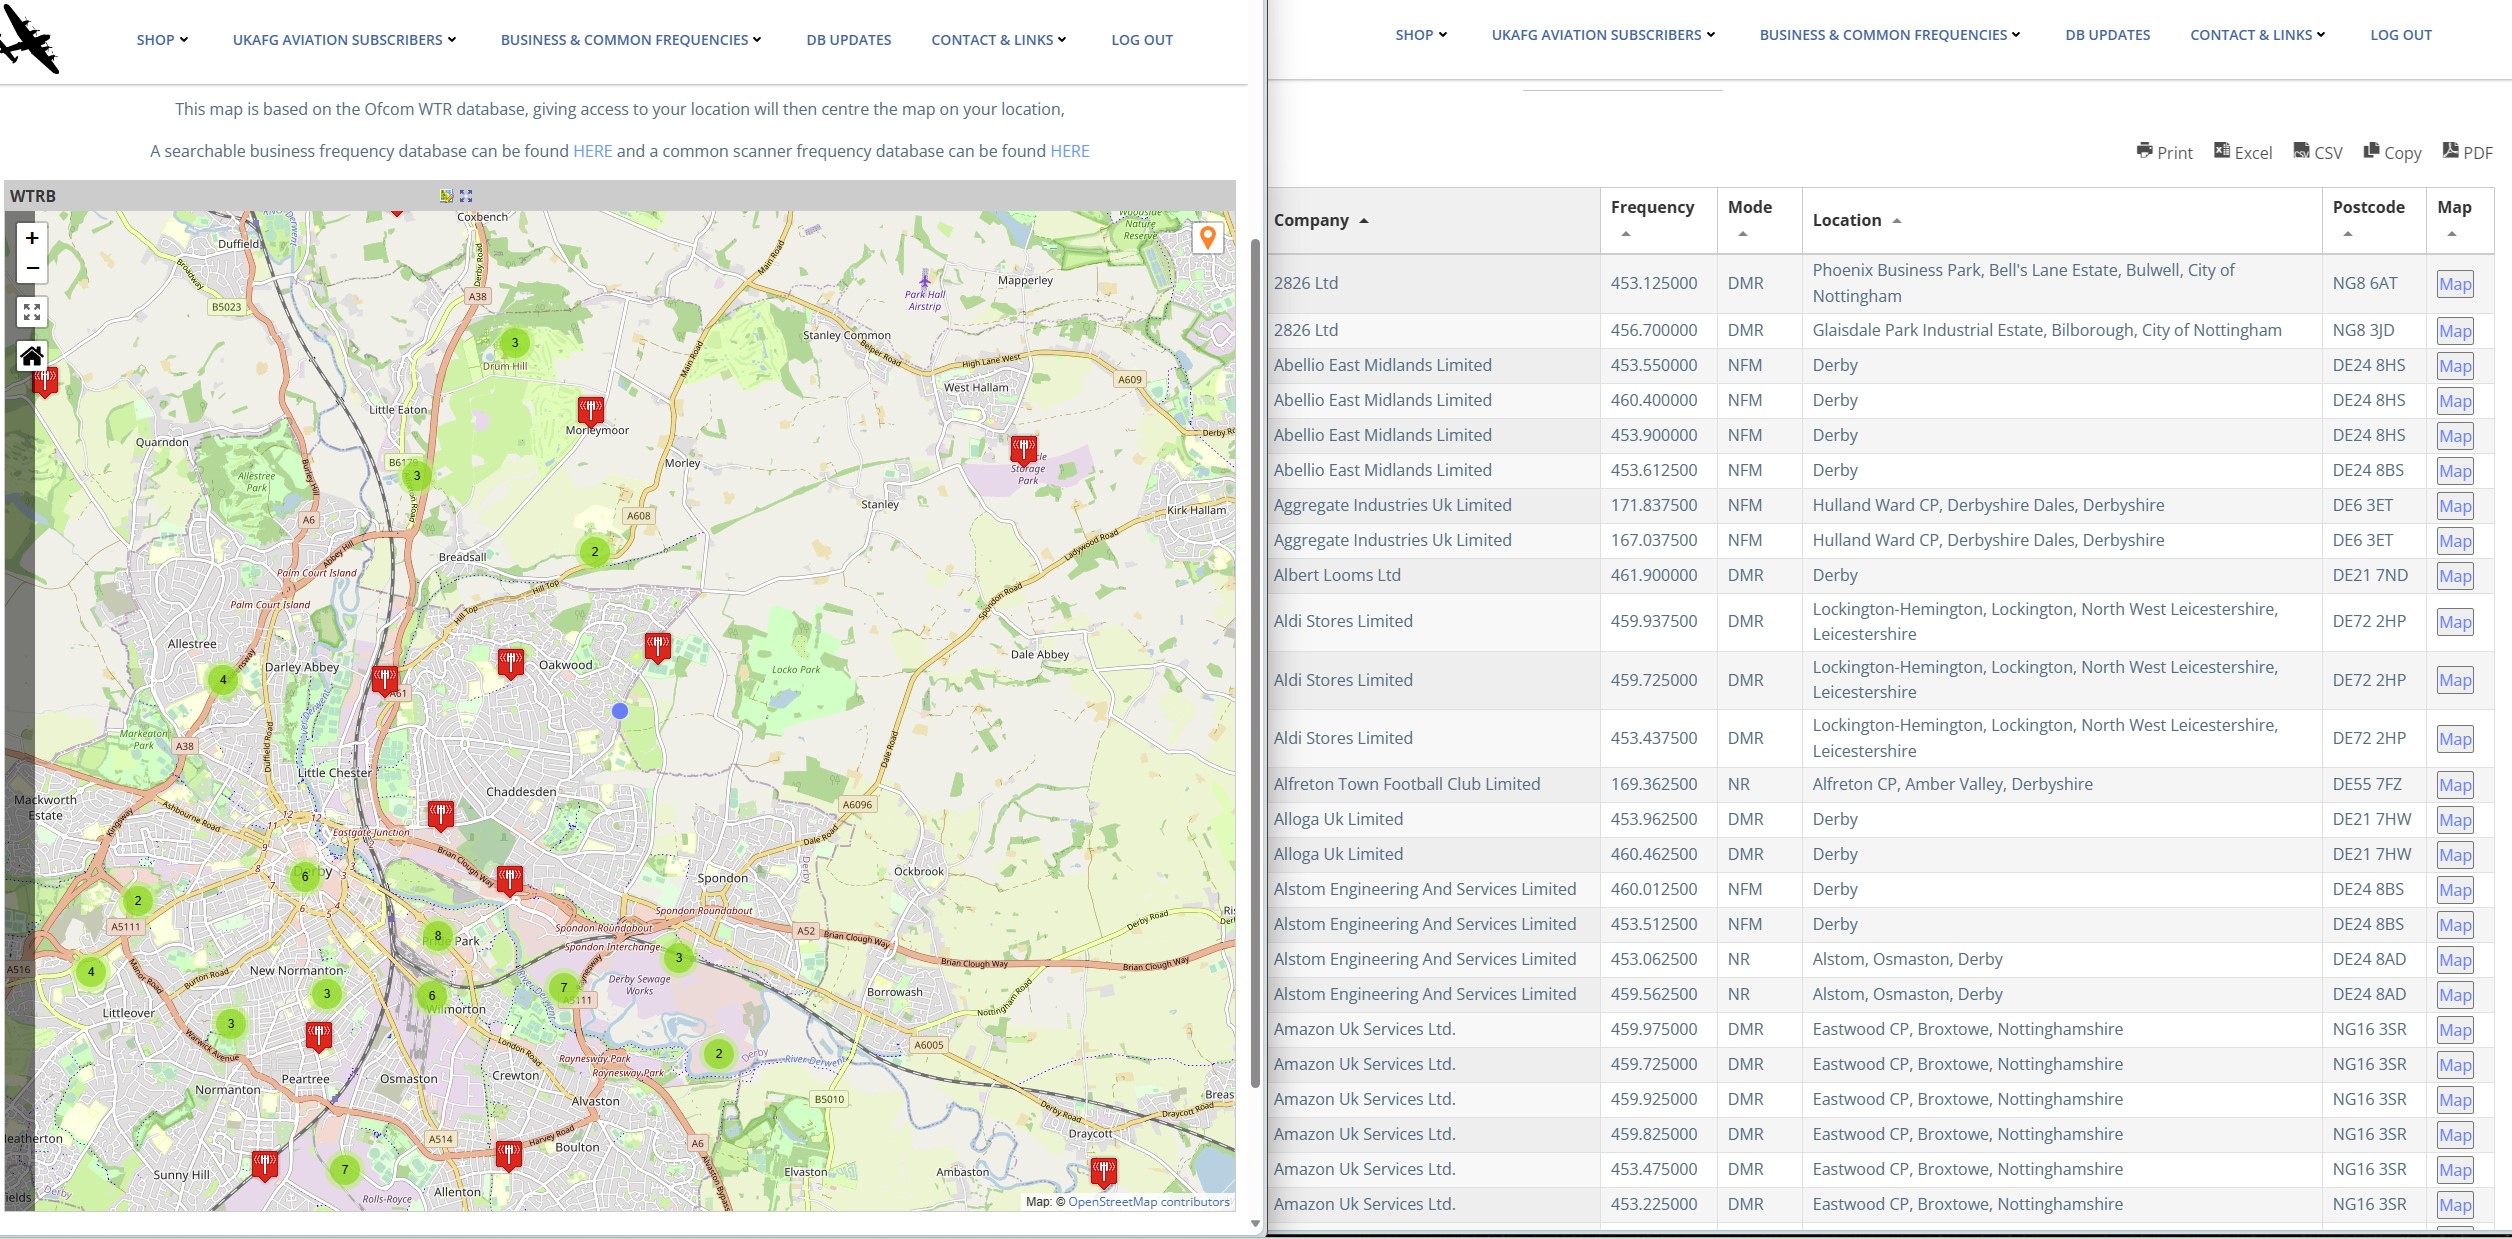Zoom in on the WTRB map
2512x1239 pixels.
32,238
